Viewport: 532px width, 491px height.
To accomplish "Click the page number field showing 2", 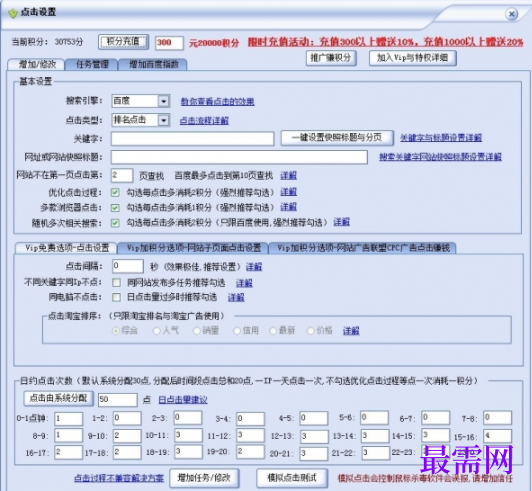I will 122,175.
